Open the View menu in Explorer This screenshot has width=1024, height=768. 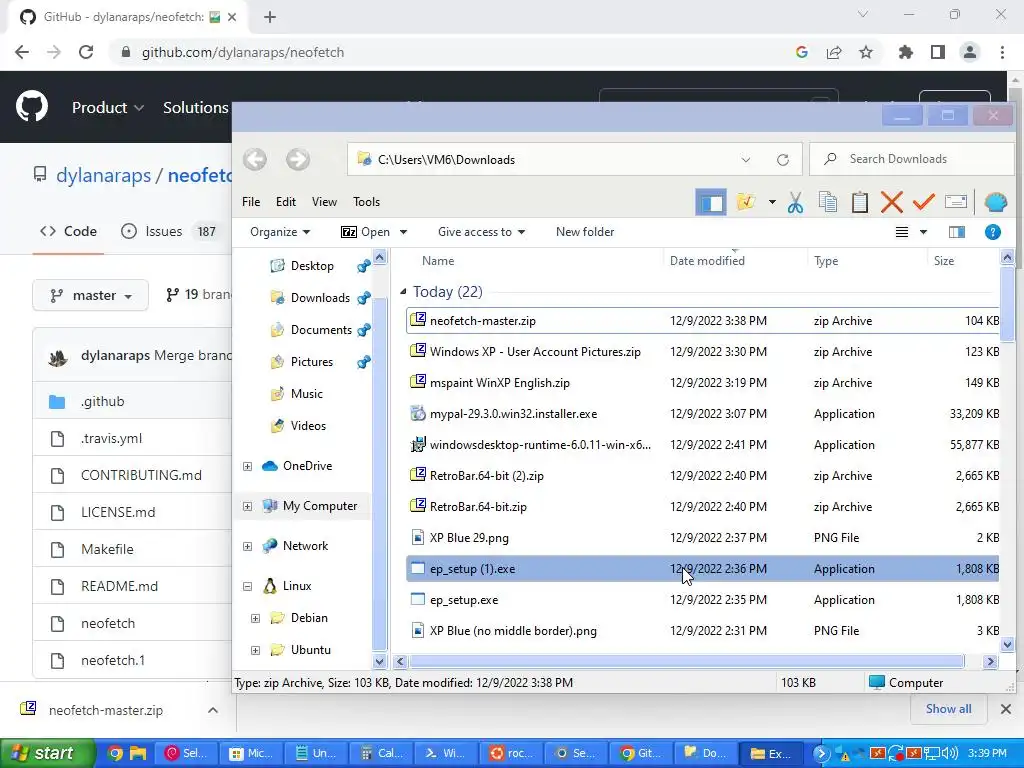[x=324, y=202]
